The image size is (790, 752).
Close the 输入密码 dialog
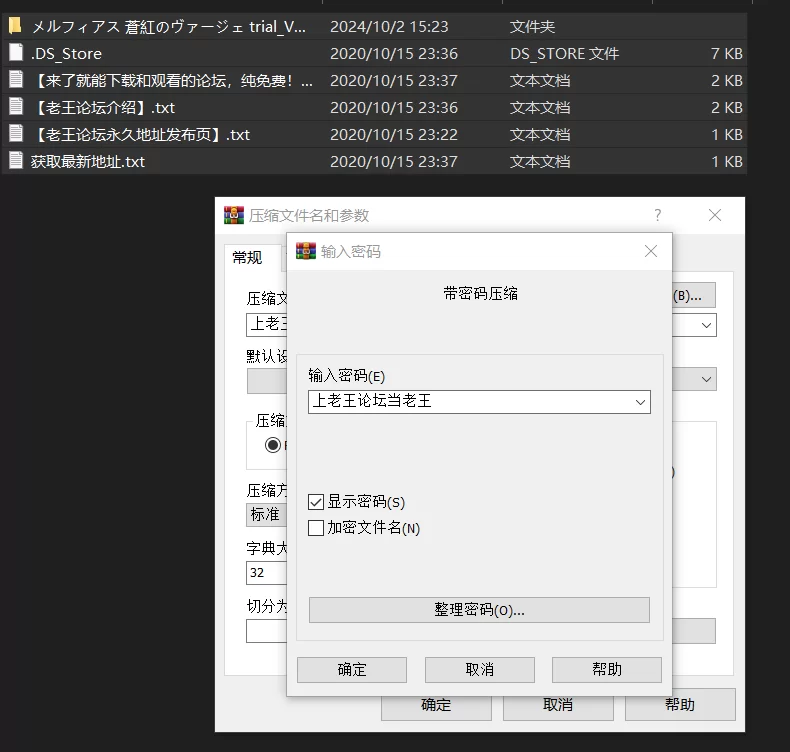pos(651,252)
